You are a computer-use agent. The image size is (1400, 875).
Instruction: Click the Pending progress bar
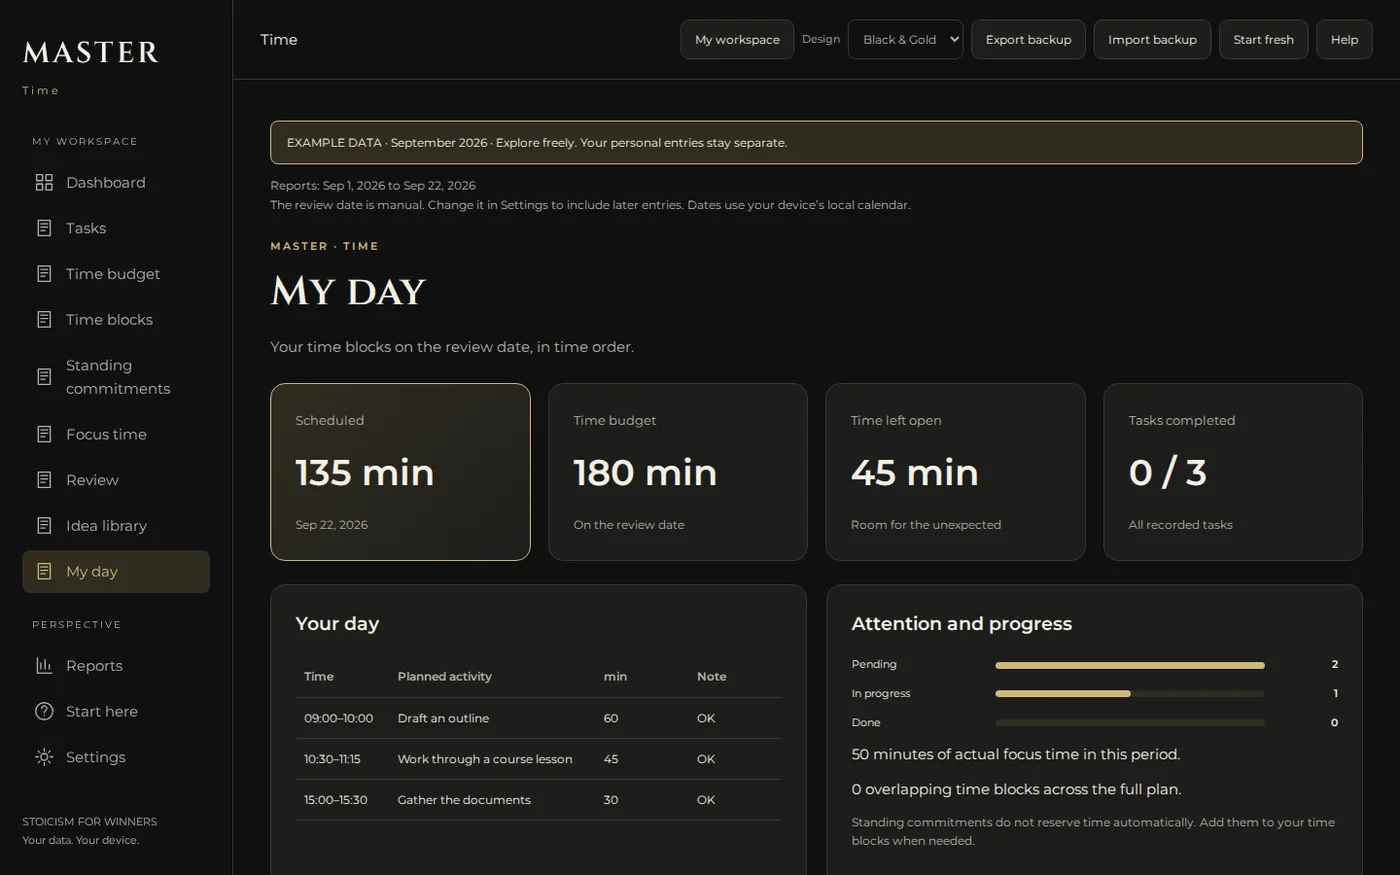tap(1130, 665)
